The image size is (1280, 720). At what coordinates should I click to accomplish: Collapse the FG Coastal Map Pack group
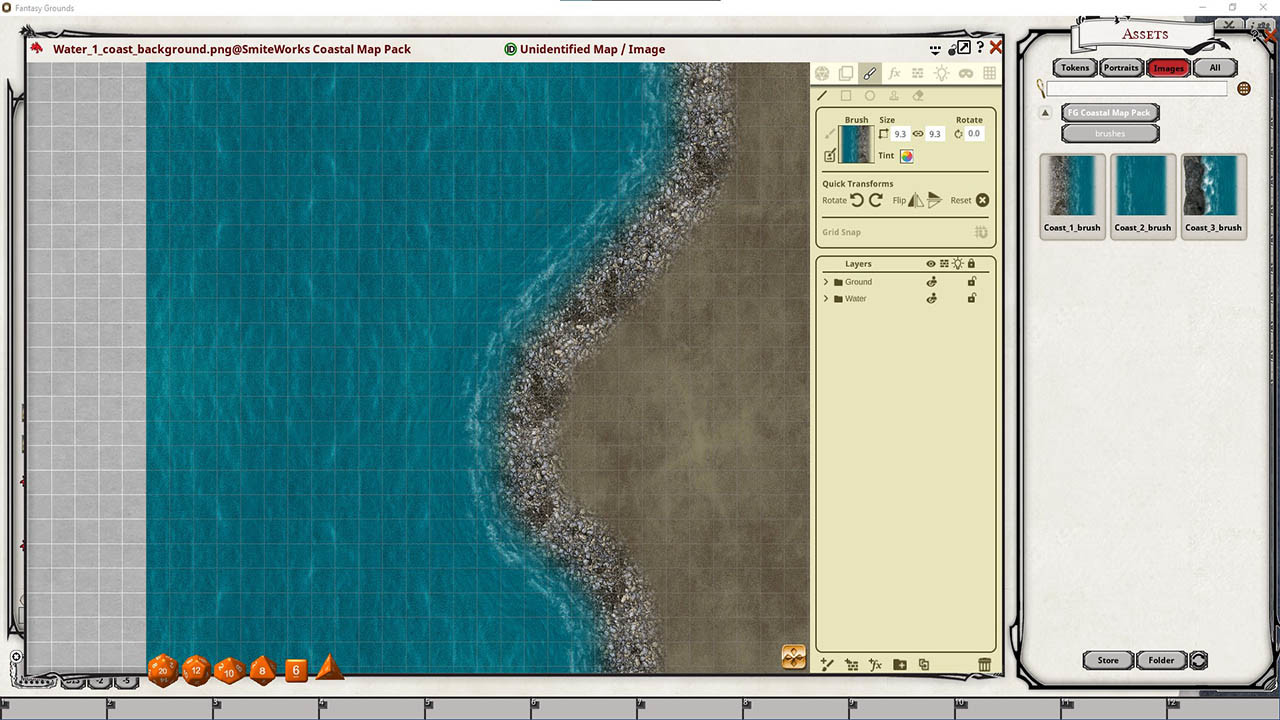[1045, 112]
